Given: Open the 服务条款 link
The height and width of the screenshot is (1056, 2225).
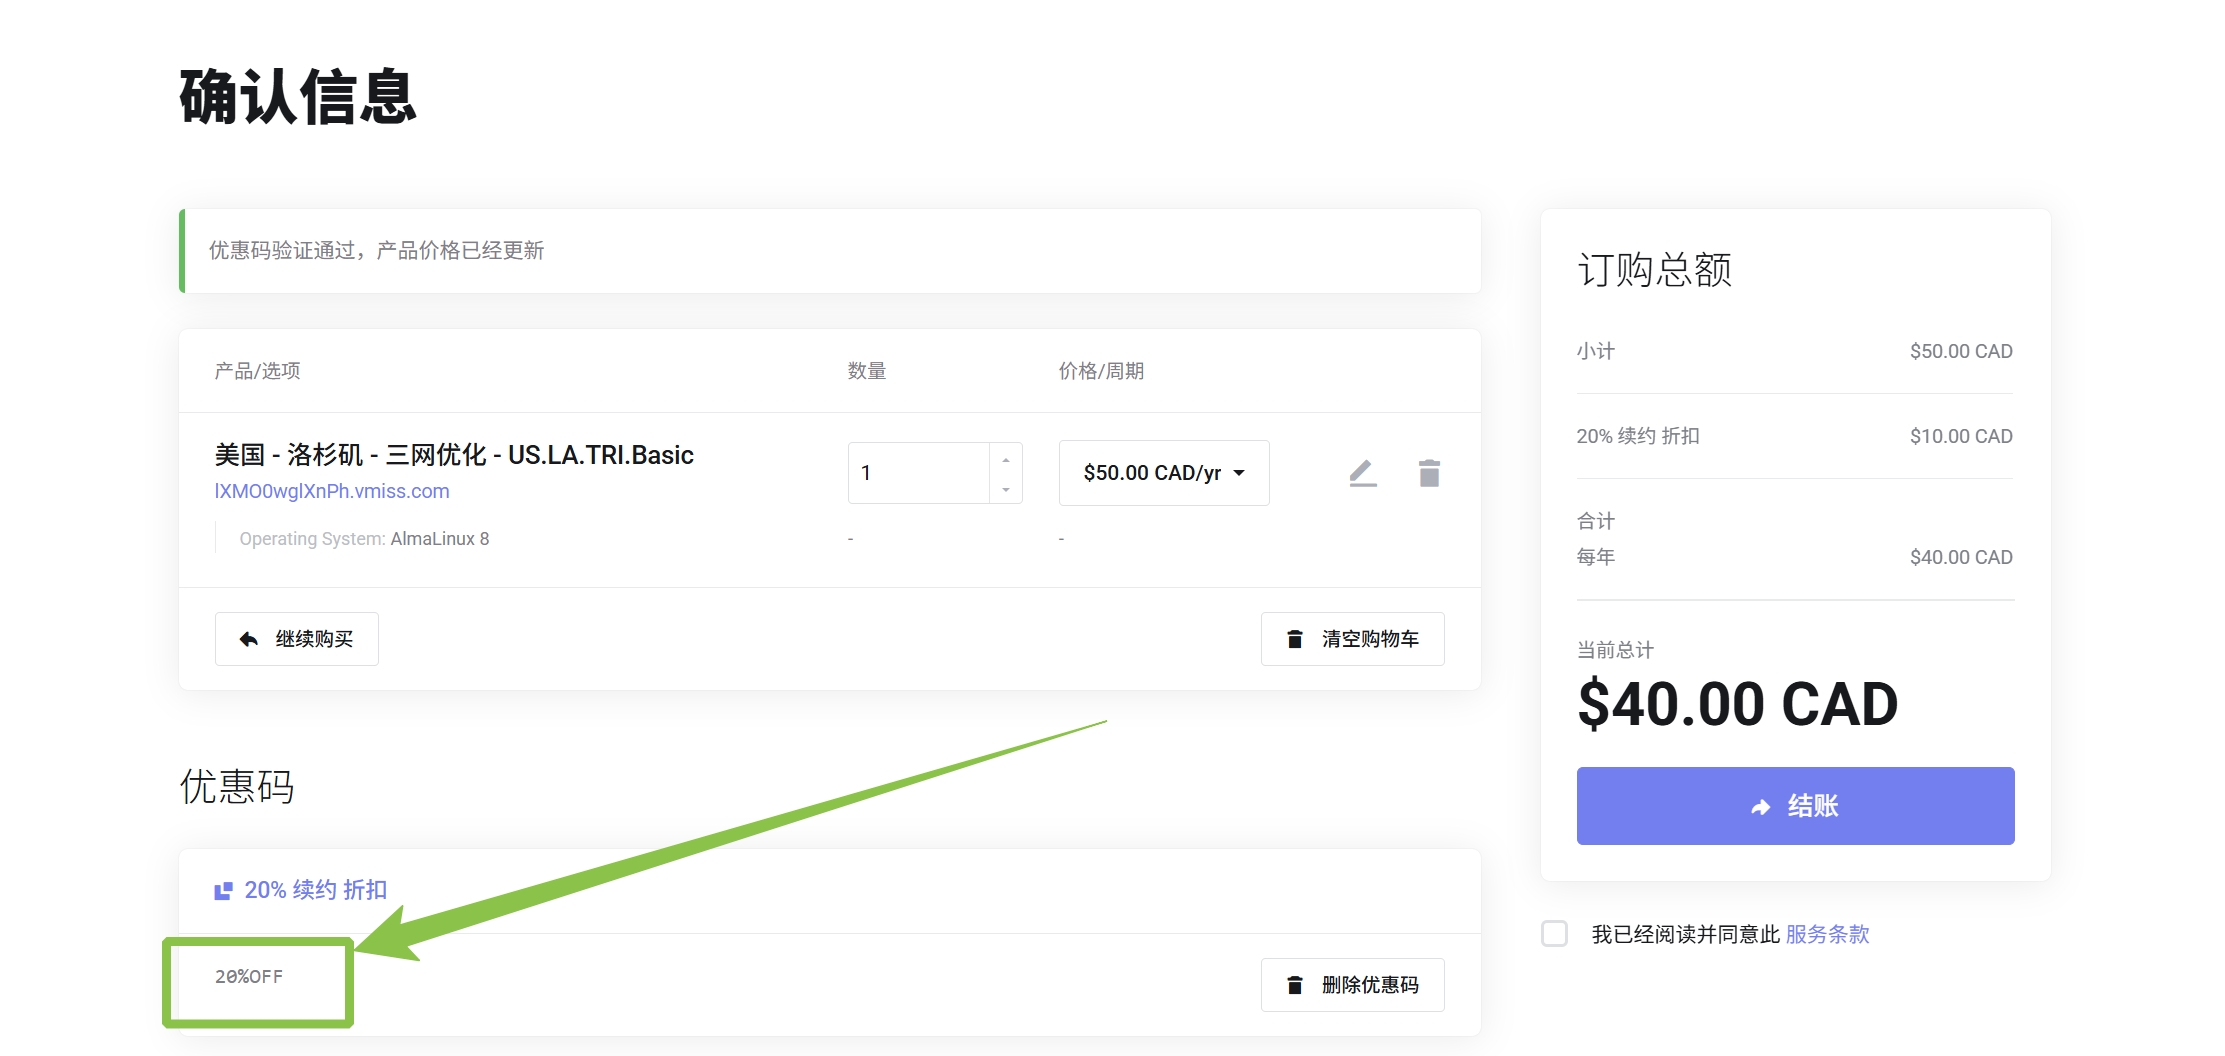Looking at the screenshot, I should (x=1827, y=934).
